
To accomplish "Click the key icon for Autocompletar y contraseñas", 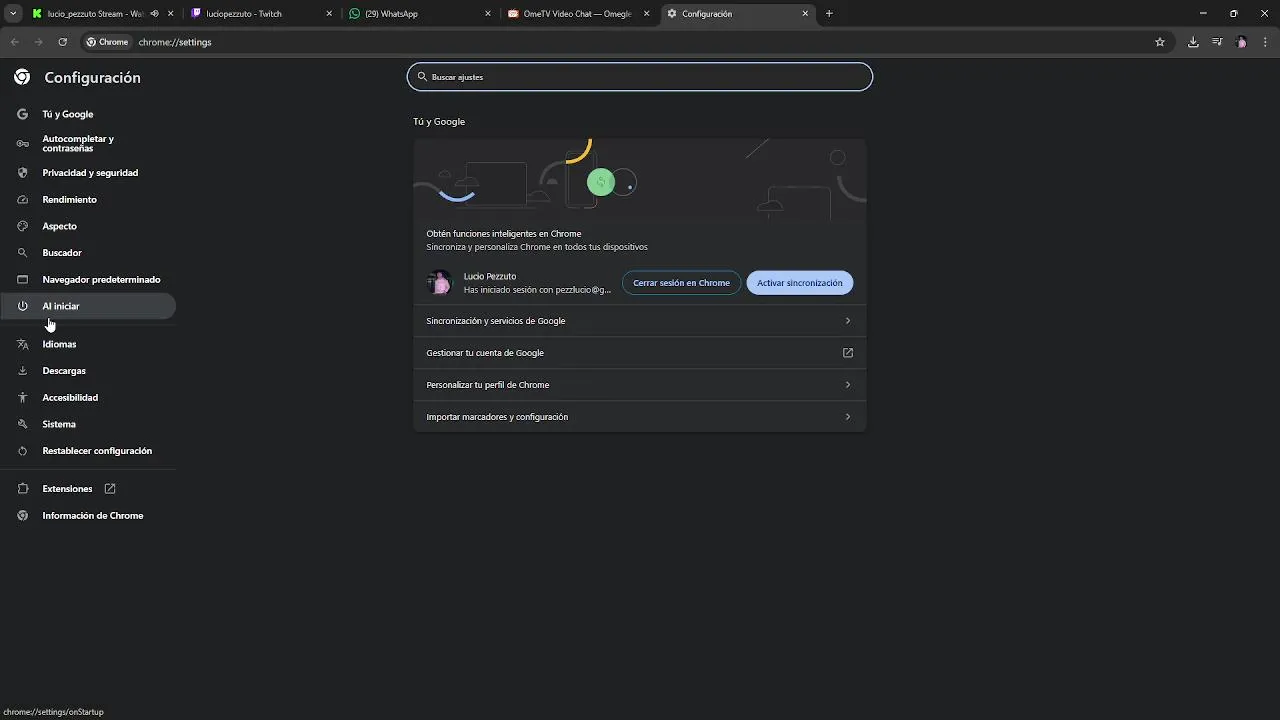I will pos(22,144).
